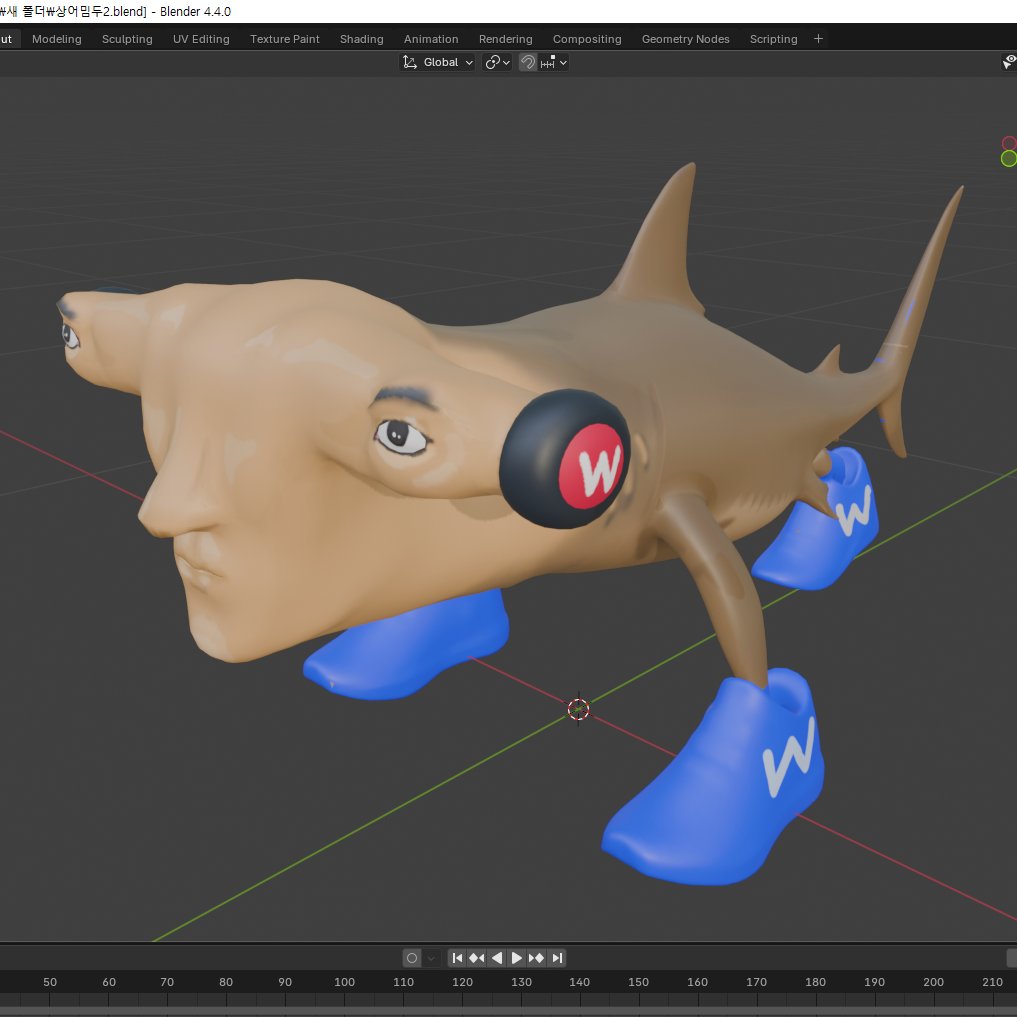Screen dimensions: 1017x1017
Task: Jump to the previous keyframe
Action: point(477,958)
